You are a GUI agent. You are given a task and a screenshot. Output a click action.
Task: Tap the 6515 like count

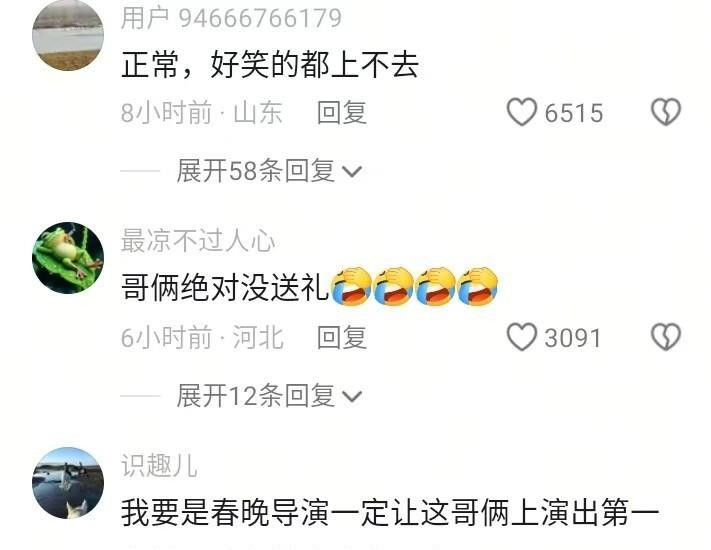tap(574, 113)
